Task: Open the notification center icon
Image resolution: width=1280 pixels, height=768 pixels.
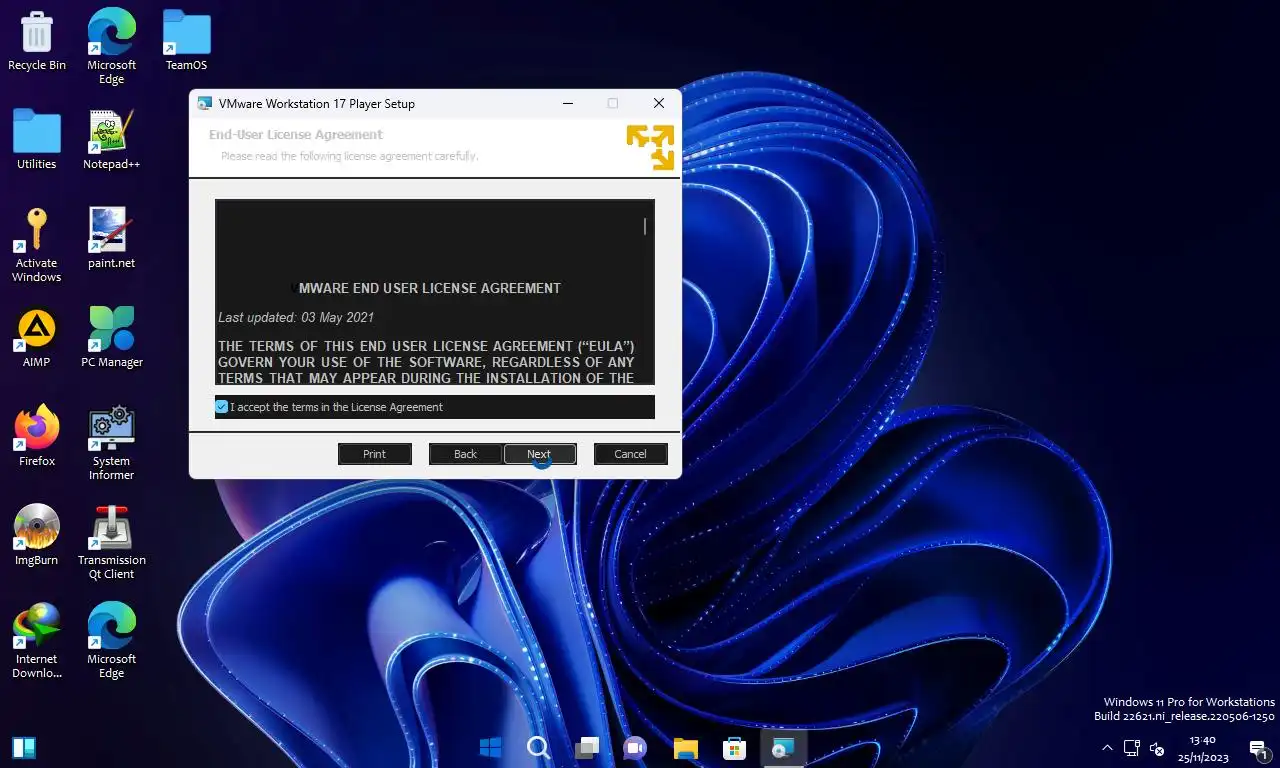Action: click(x=1259, y=747)
